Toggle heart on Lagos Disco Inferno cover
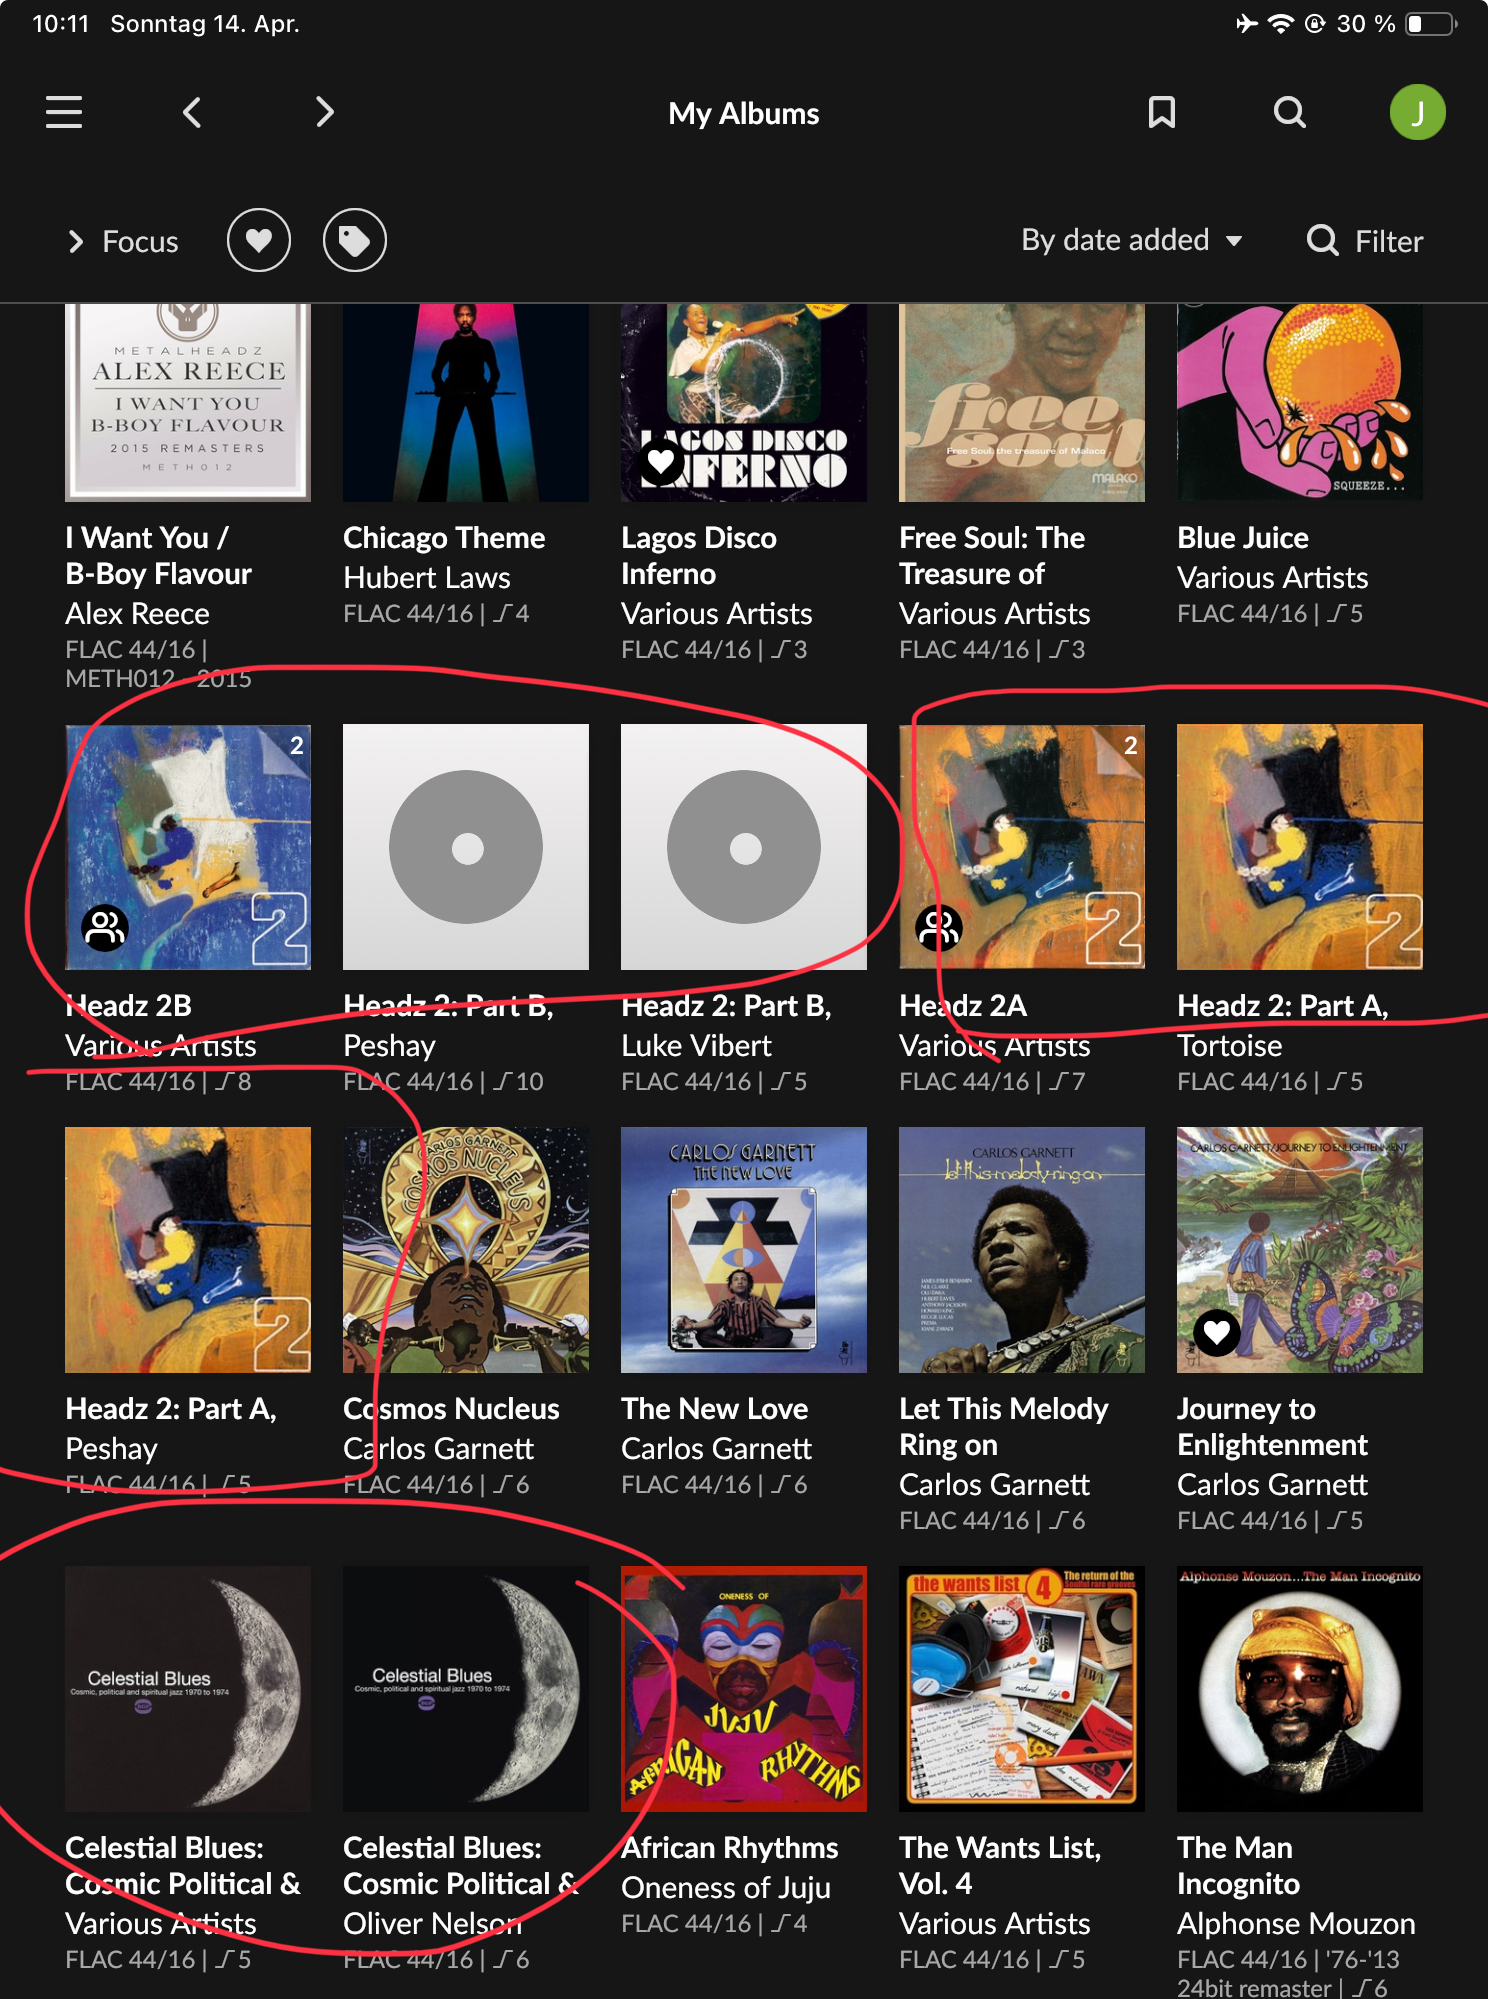The height and width of the screenshot is (1999, 1488). pyautogui.click(x=661, y=462)
